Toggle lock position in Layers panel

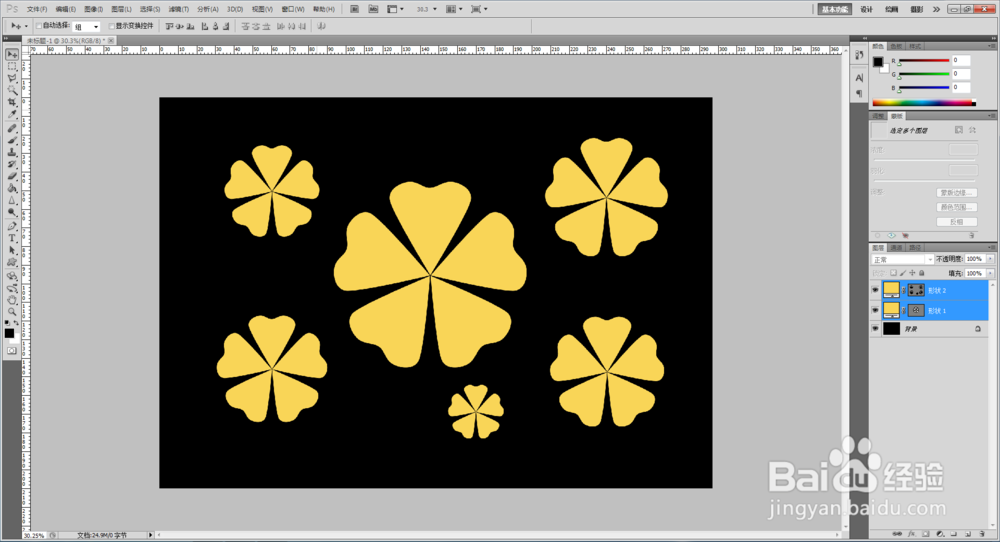click(912, 273)
